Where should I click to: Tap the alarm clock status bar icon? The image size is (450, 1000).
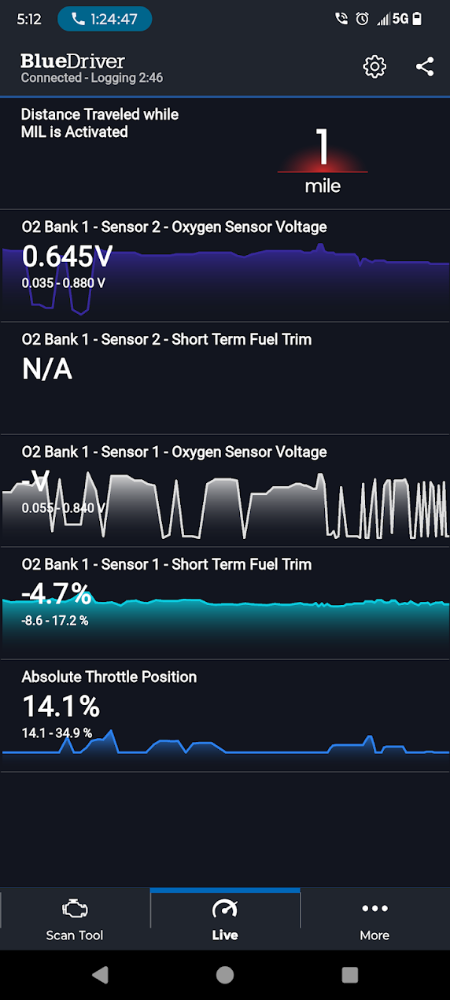pos(362,19)
